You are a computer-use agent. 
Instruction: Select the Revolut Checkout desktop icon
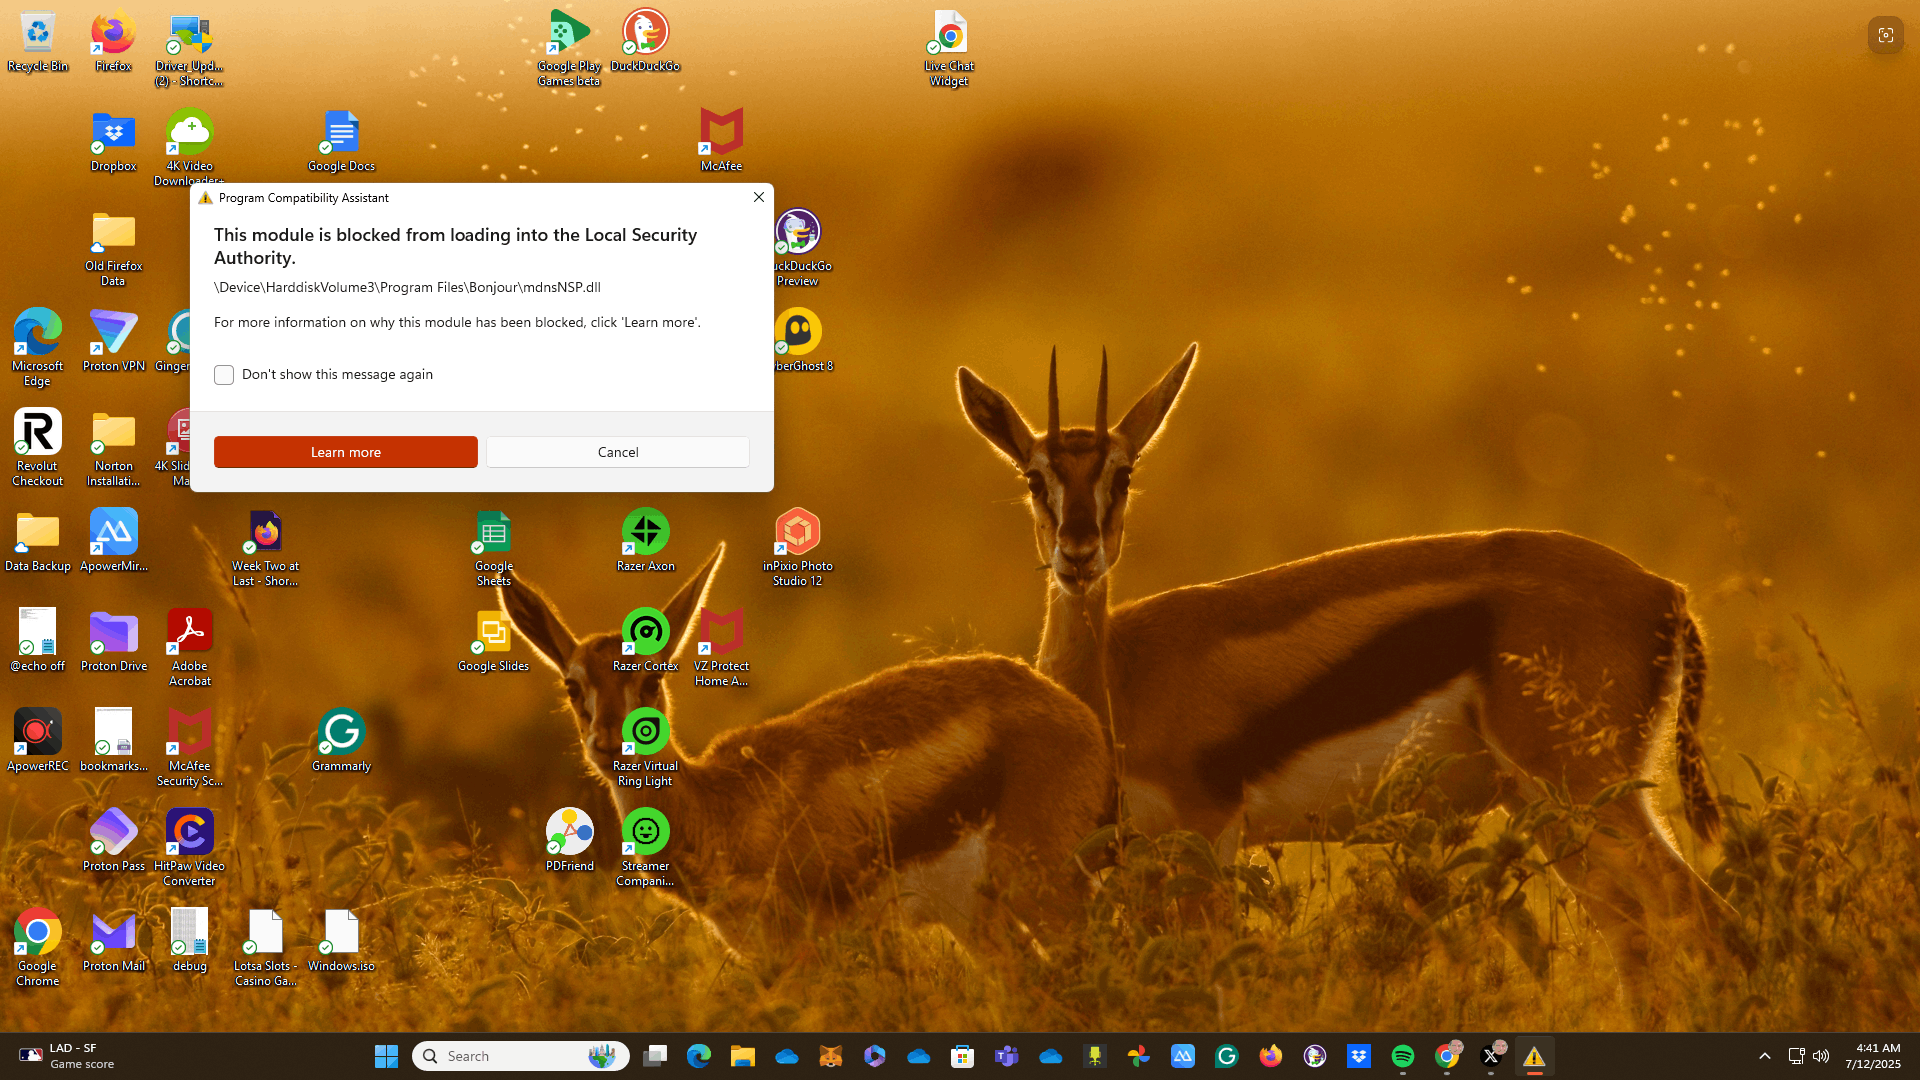(x=38, y=447)
